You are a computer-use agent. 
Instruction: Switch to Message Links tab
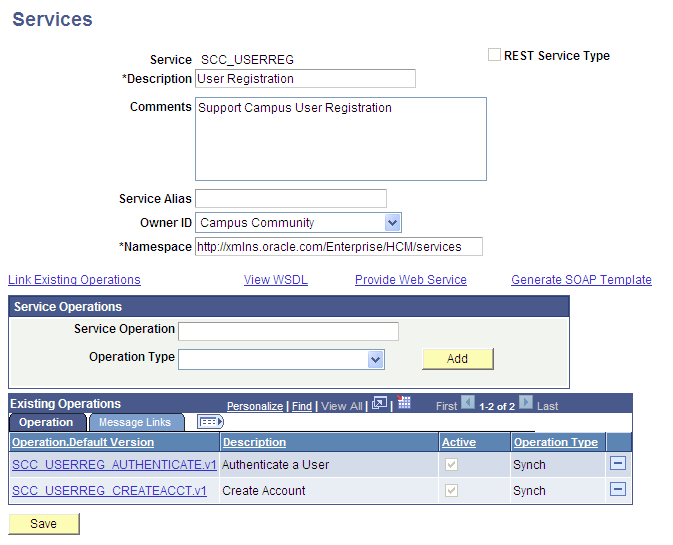(135, 422)
